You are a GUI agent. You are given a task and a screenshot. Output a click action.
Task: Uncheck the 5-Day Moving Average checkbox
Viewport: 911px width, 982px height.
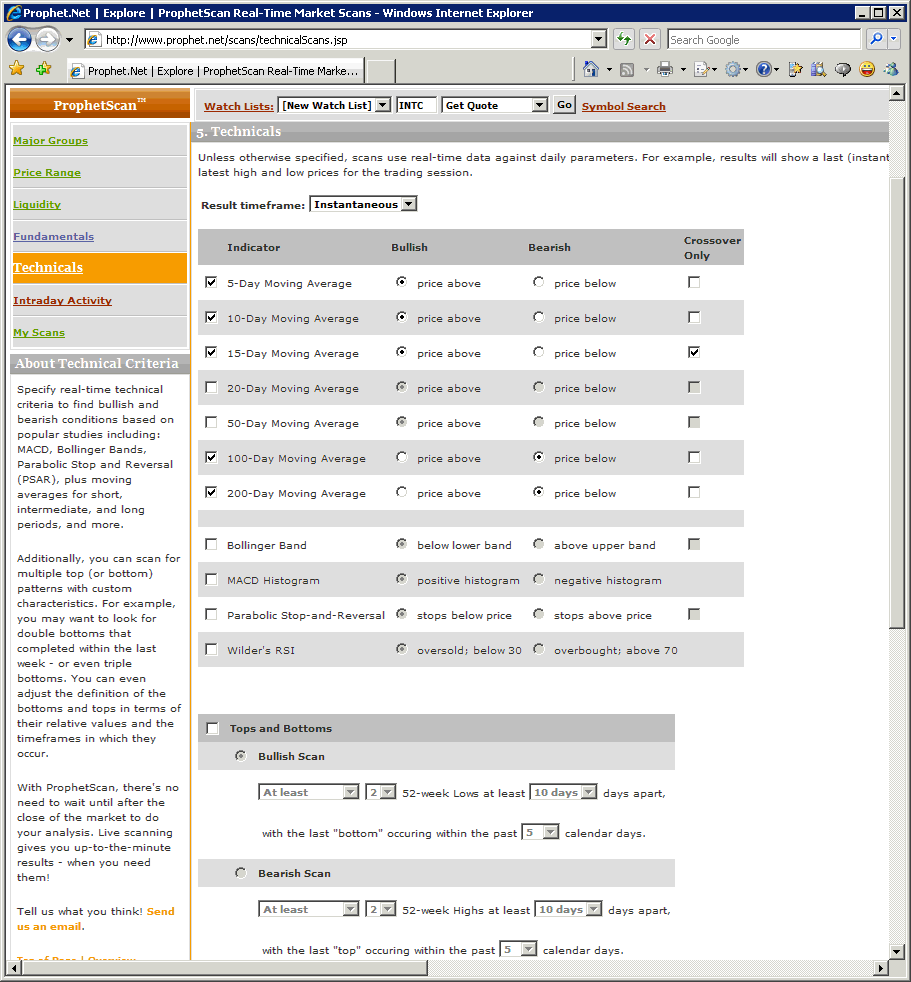(211, 283)
